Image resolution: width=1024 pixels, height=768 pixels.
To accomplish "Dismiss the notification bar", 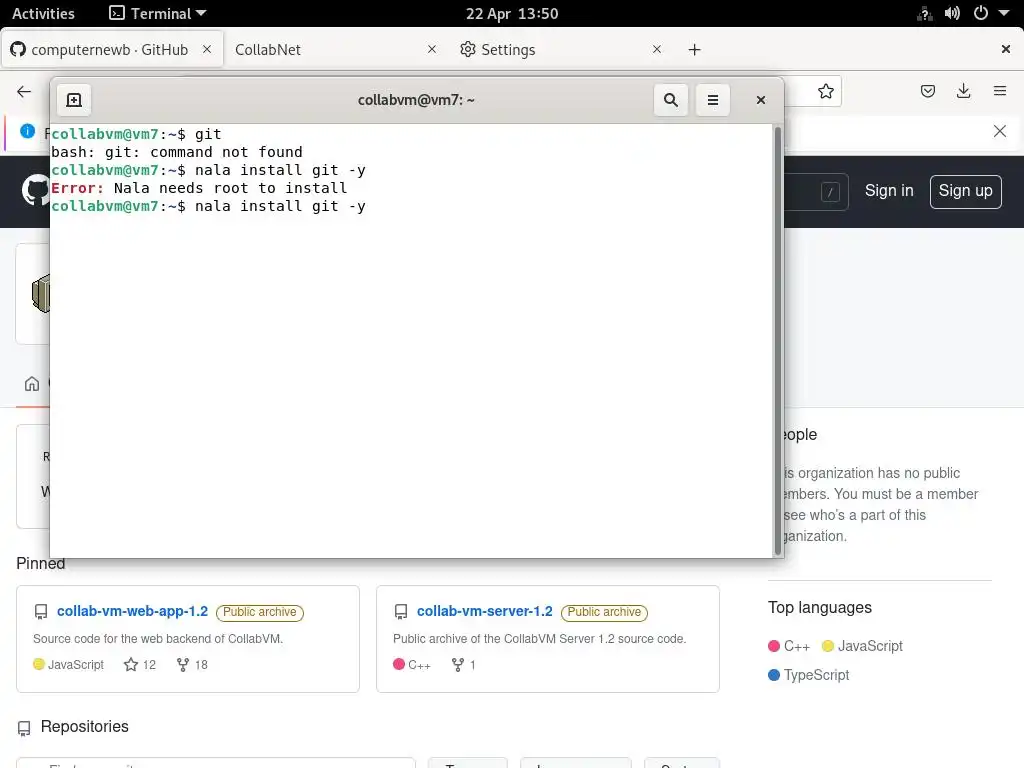I will [x=999, y=131].
